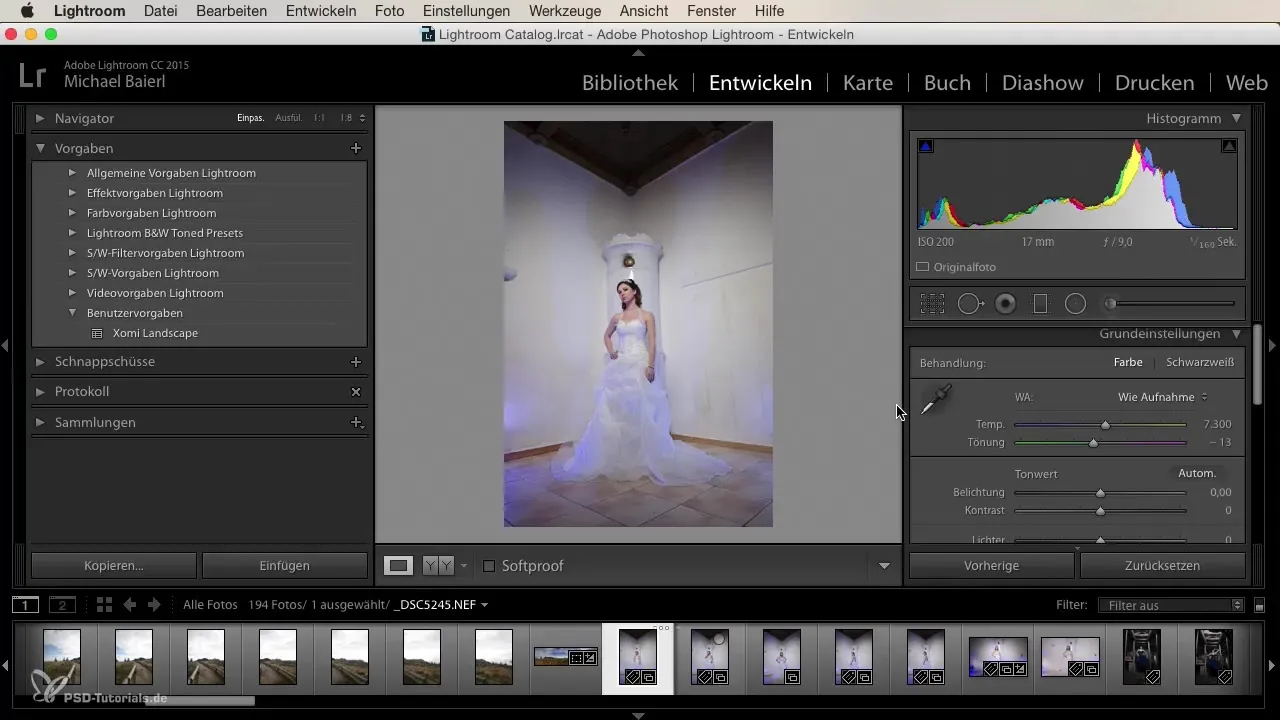Add a new snapshot in Schnappschüsse
The image size is (1280, 720).
pyautogui.click(x=355, y=362)
